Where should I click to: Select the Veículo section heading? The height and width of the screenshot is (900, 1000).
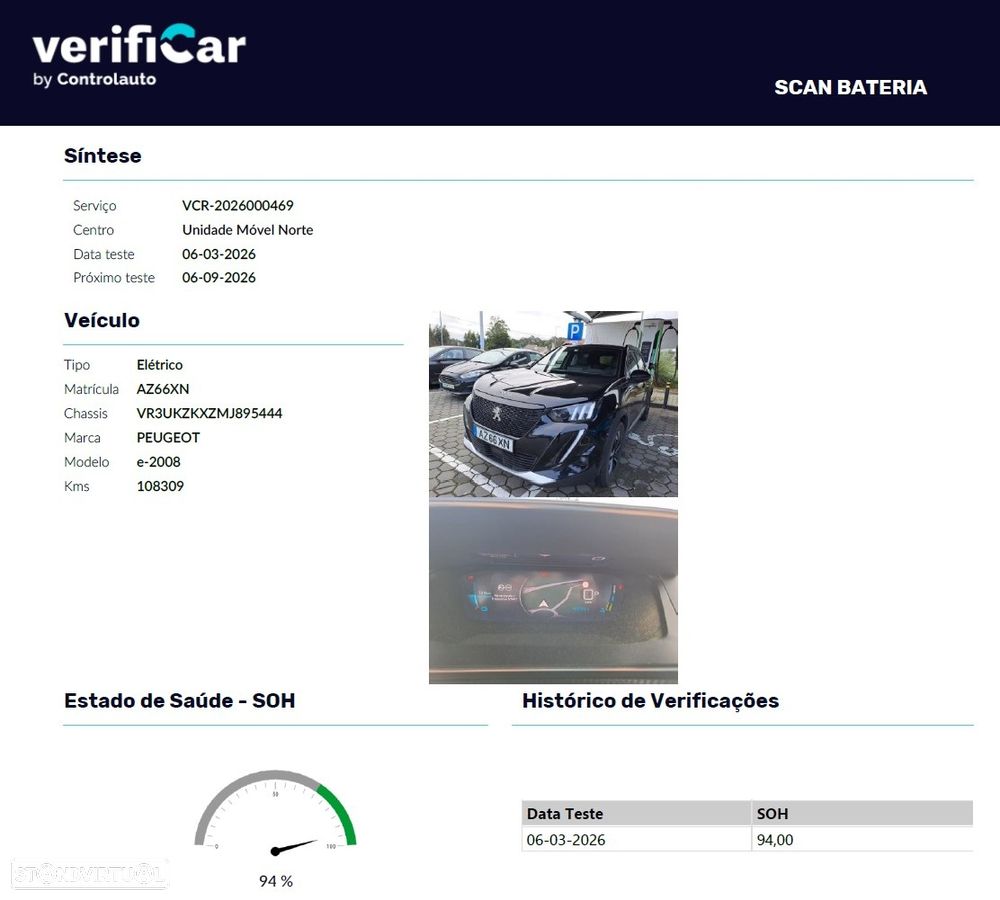[101, 320]
